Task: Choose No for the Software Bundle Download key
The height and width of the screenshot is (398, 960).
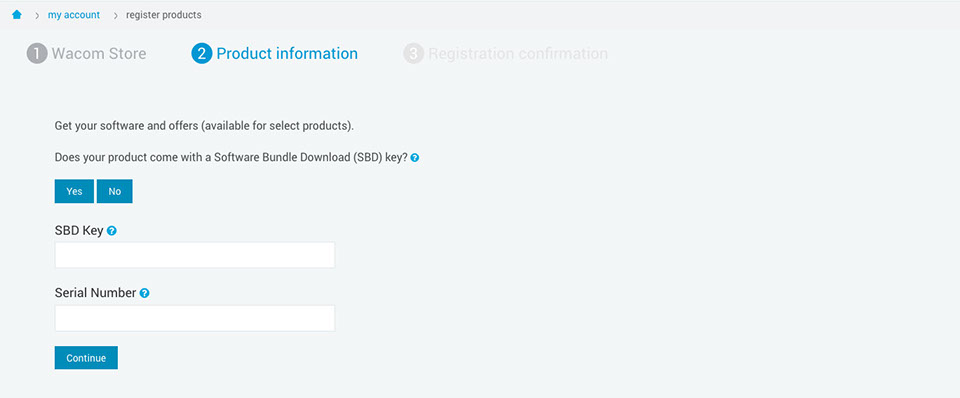Action: (114, 191)
